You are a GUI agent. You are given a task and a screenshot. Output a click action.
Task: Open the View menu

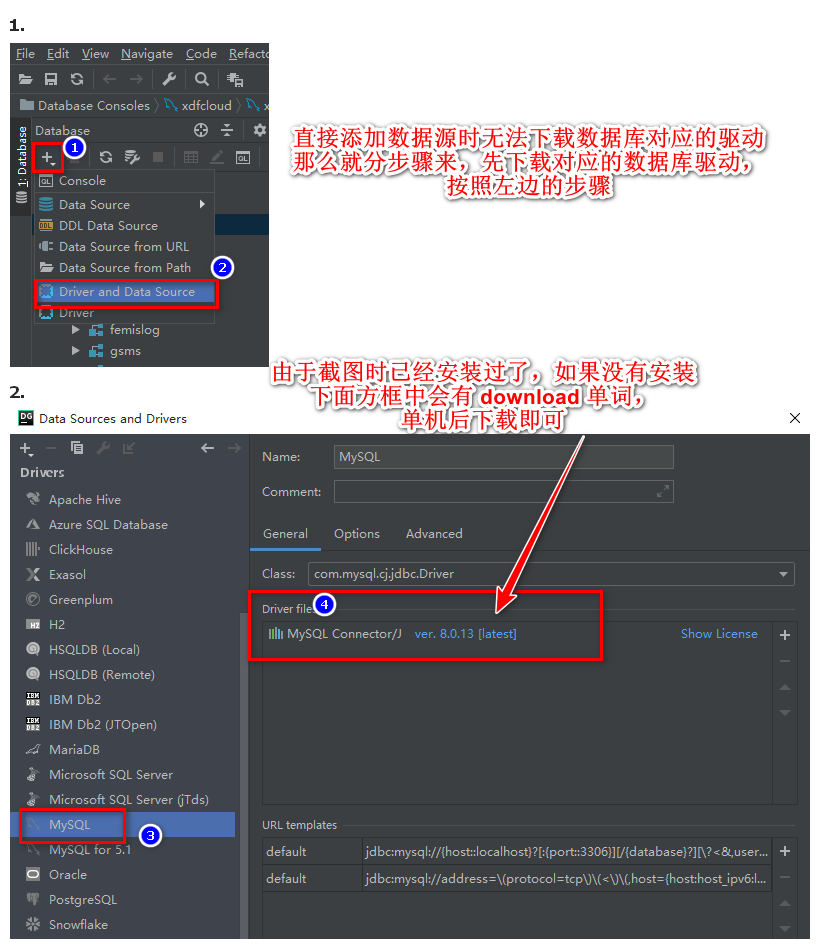point(96,54)
